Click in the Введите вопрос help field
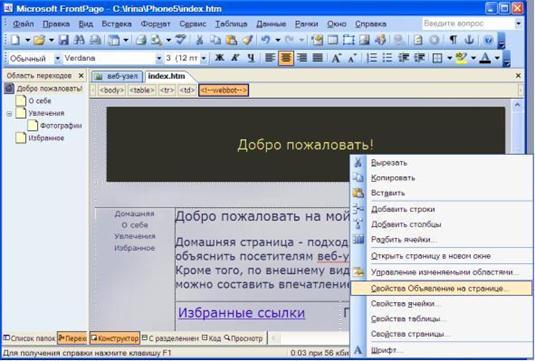 (x=468, y=24)
